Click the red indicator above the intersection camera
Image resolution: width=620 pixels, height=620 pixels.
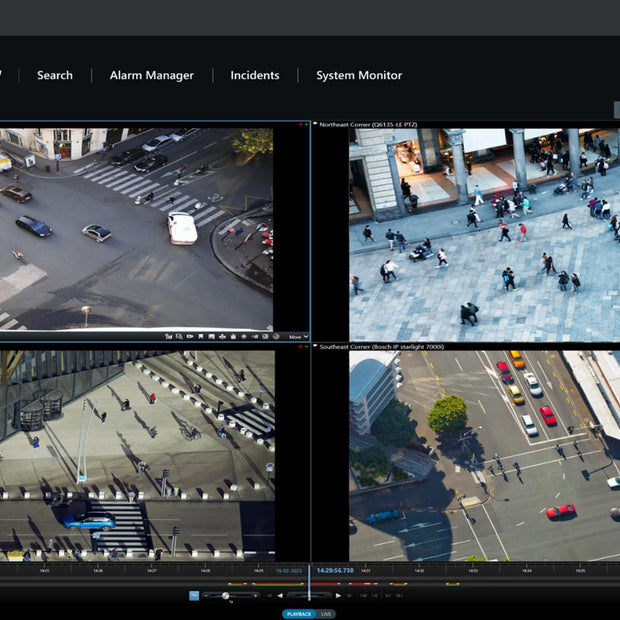(301, 125)
